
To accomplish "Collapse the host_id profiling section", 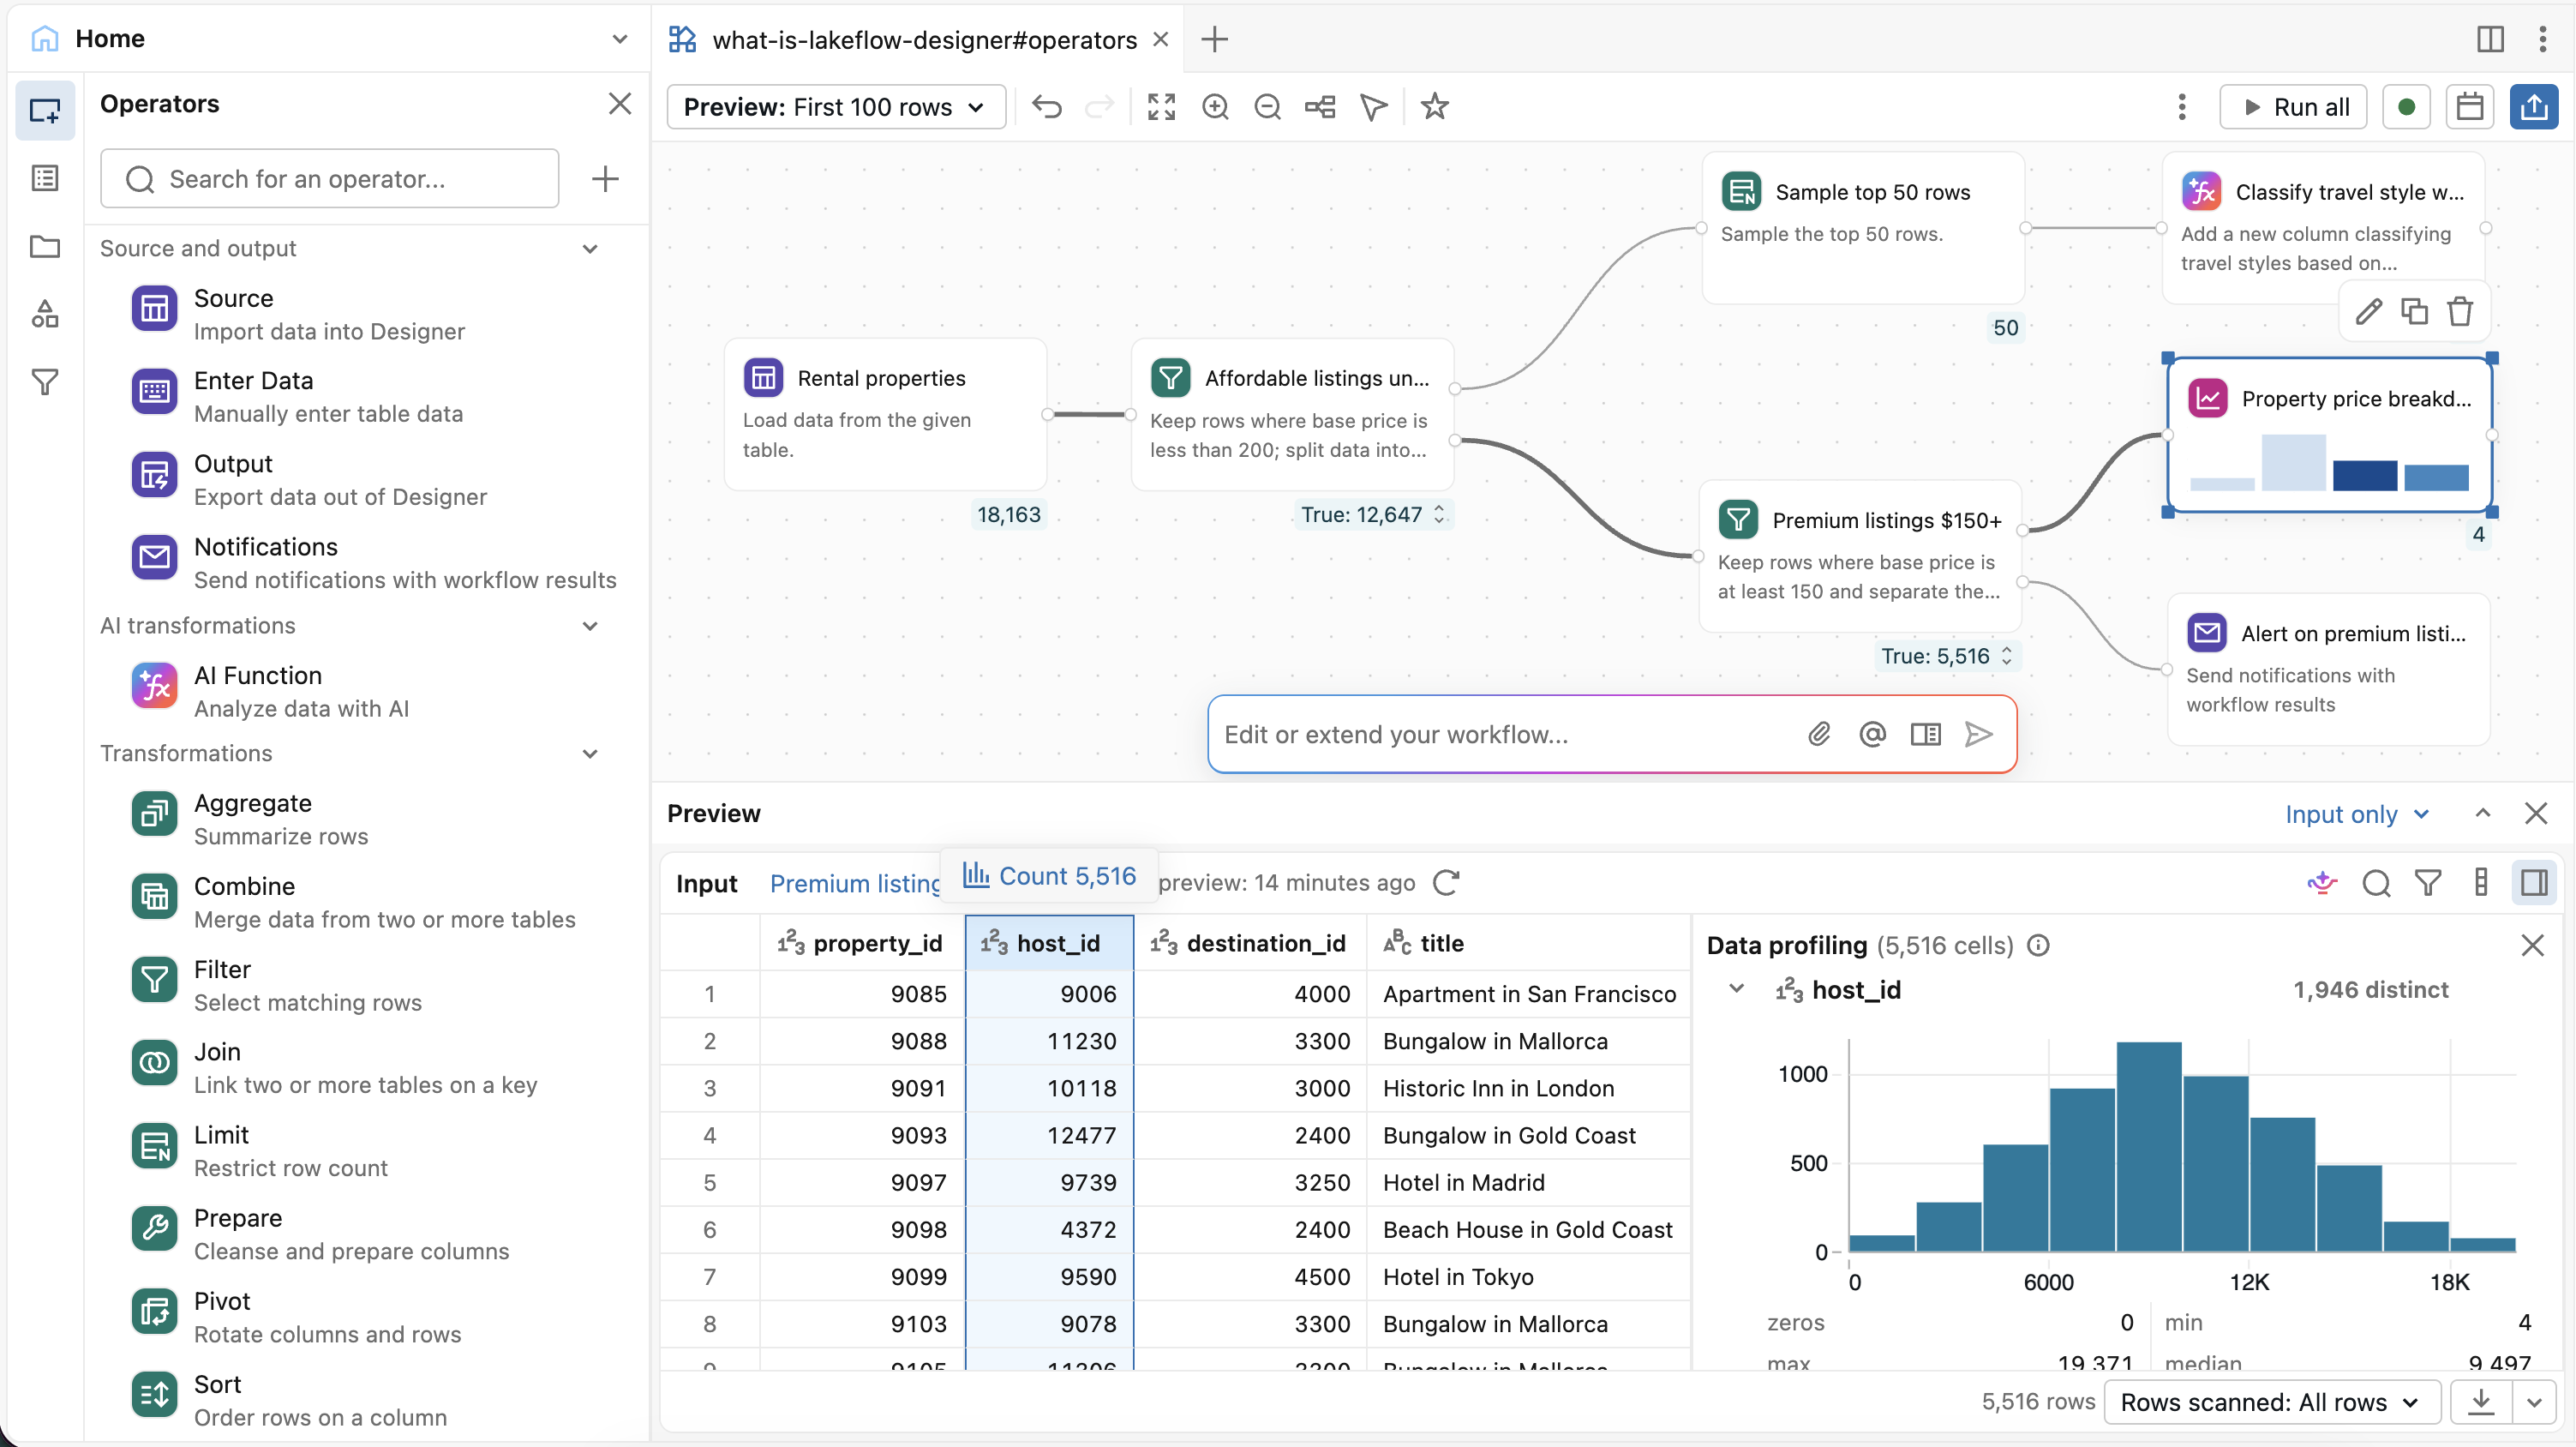I will point(1737,989).
